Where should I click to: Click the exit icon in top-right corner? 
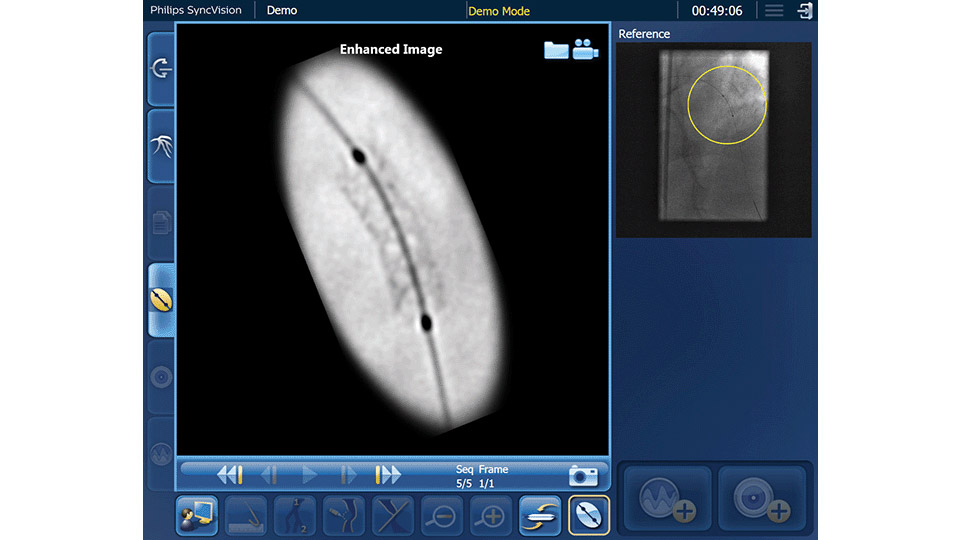(804, 11)
